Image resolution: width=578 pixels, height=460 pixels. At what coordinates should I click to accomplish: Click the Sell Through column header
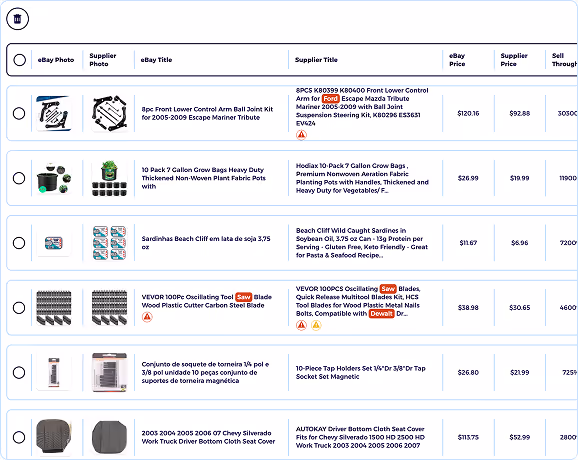[564, 60]
